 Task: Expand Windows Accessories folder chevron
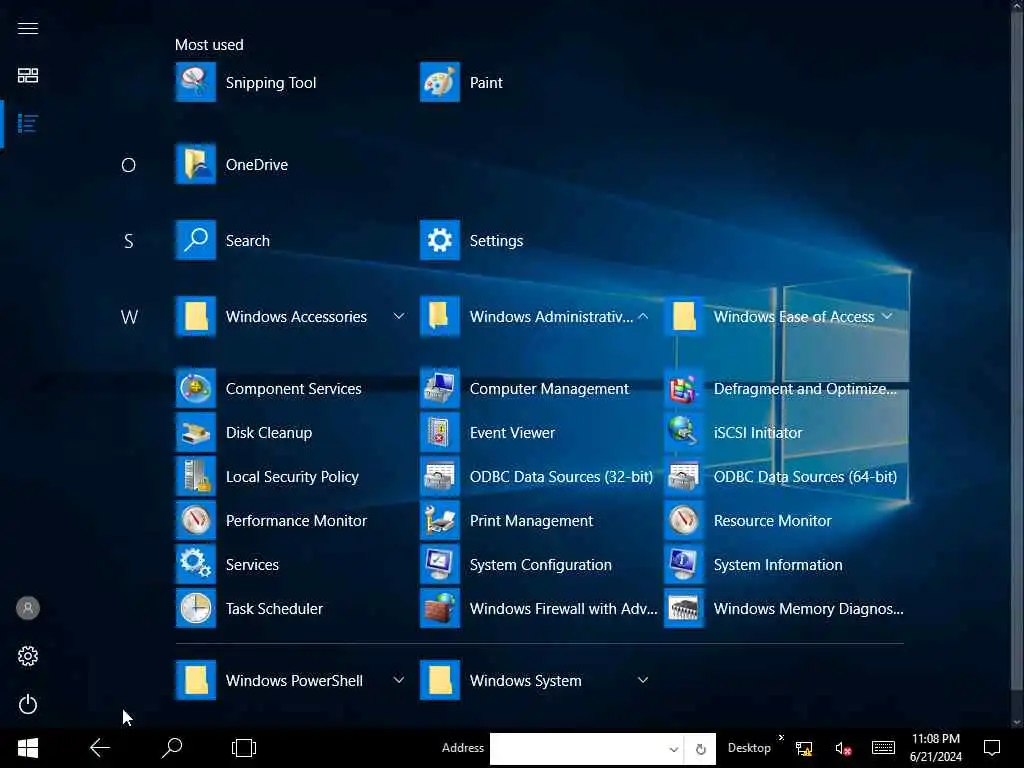[398, 316]
